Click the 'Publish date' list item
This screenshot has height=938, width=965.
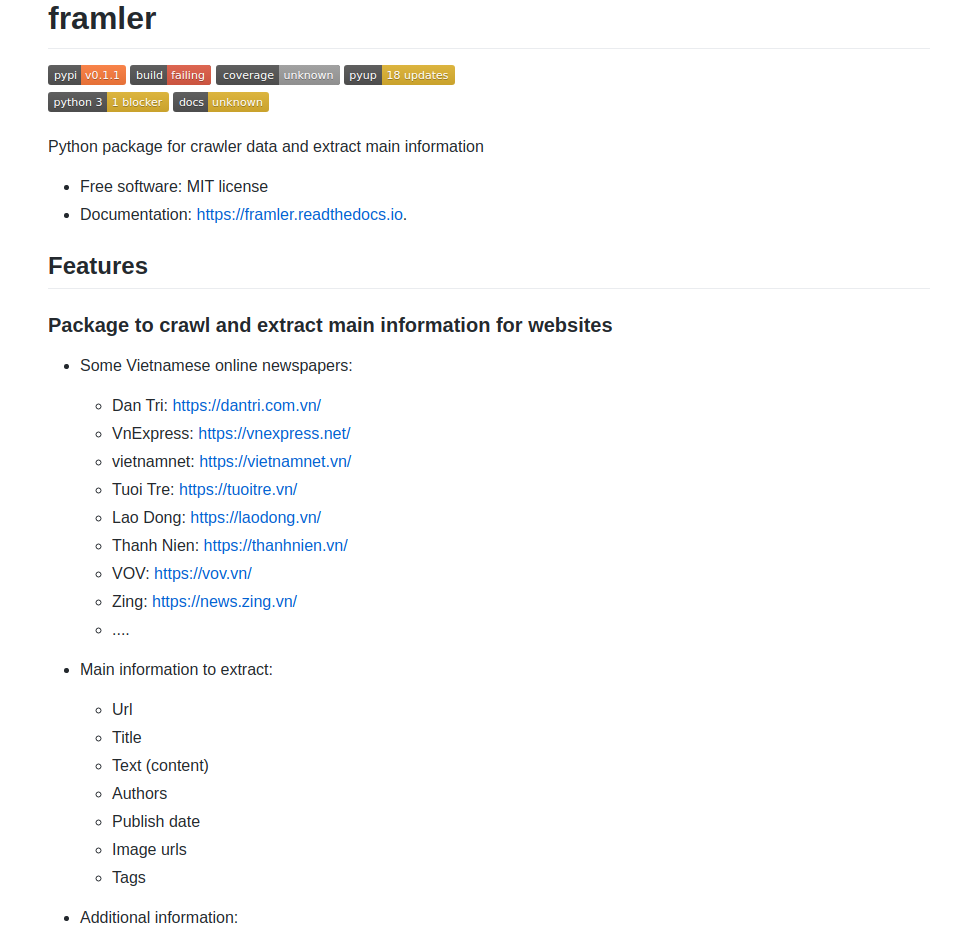point(156,821)
